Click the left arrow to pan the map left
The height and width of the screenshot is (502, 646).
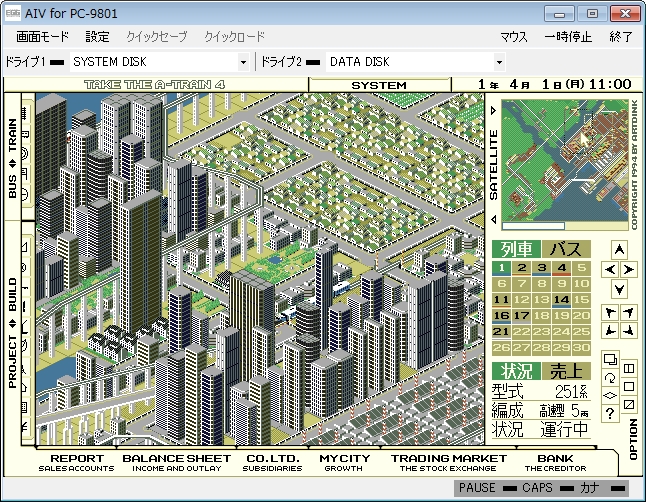(x=610, y=270)
